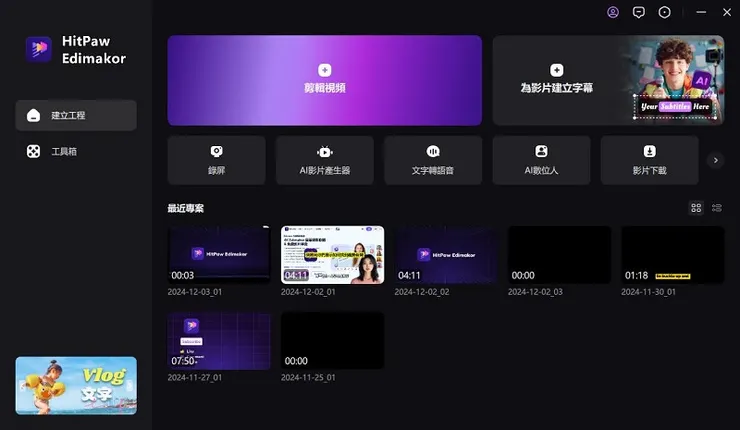
Task: Open the user account profile icon
Action: 613,12
